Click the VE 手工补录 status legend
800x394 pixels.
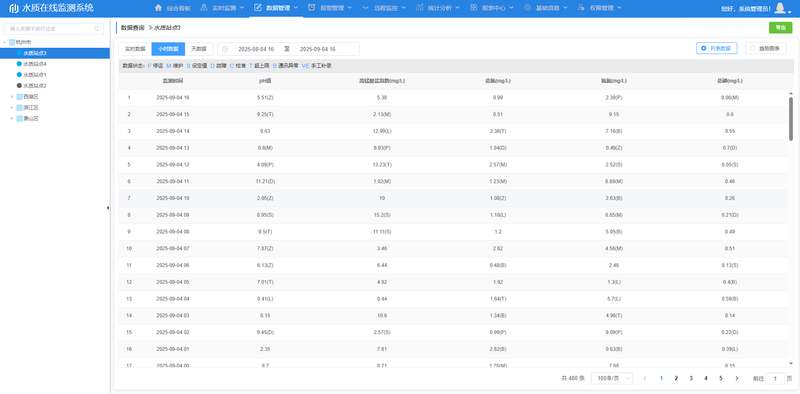tap(317, 66)
